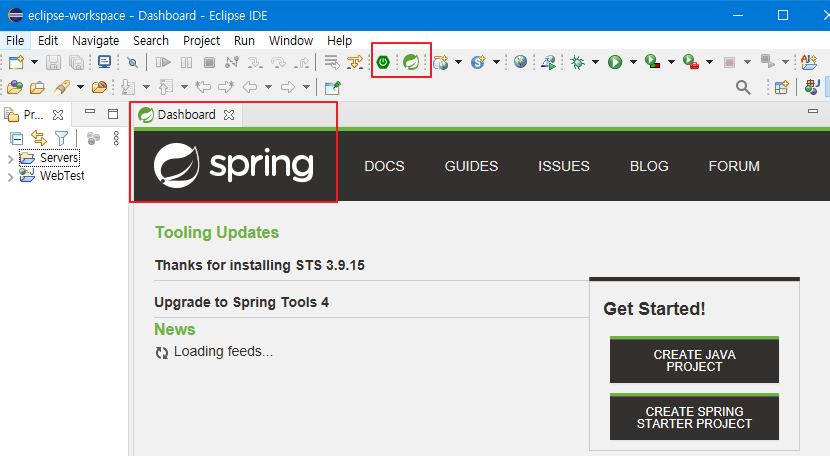The image size is (830, 456).
Task: Click the Save disk icon
Action: pyautogui.click(x=53, y=62)
